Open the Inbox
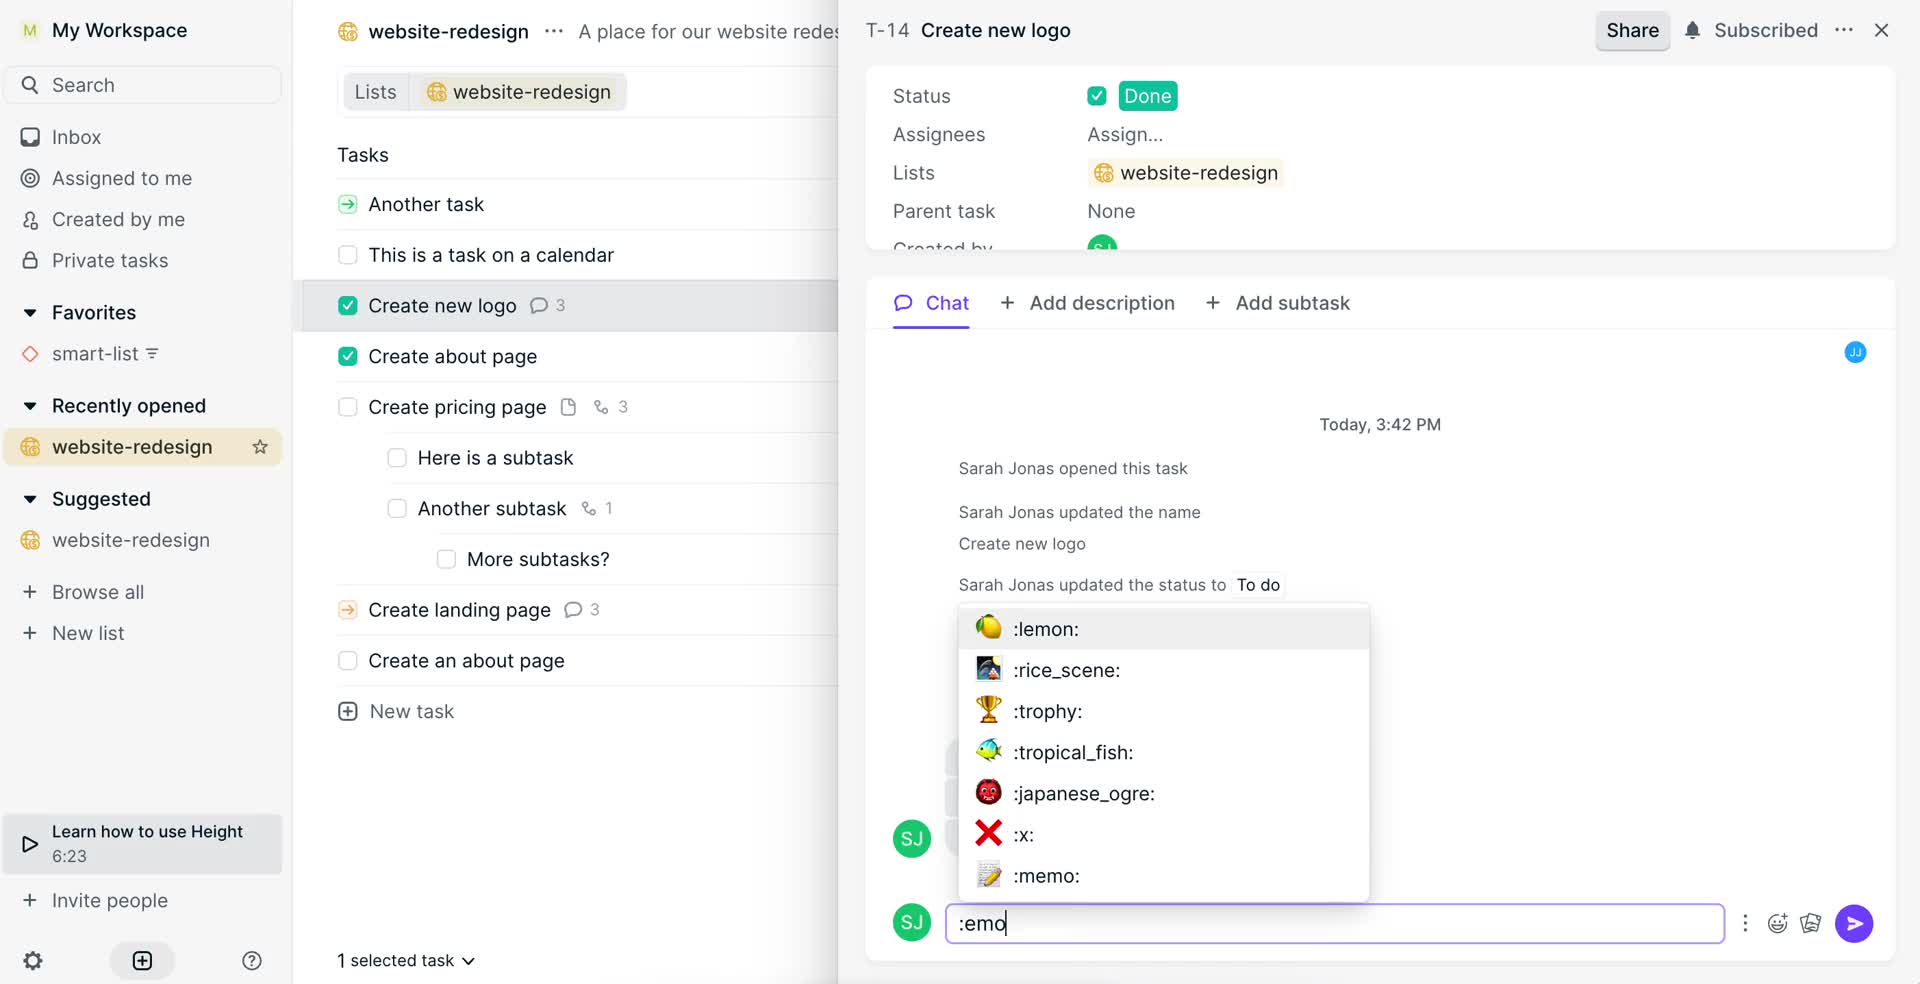This screenshot has width=1920, height=984. tap(76, 137)
